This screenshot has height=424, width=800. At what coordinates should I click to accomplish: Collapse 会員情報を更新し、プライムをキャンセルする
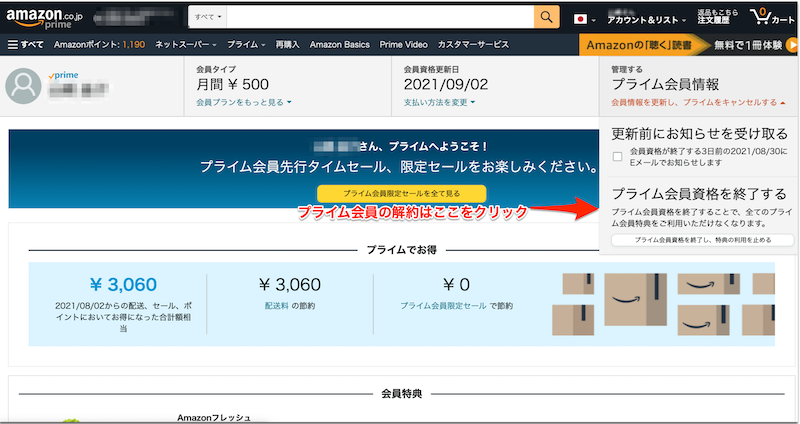point(698,103)
